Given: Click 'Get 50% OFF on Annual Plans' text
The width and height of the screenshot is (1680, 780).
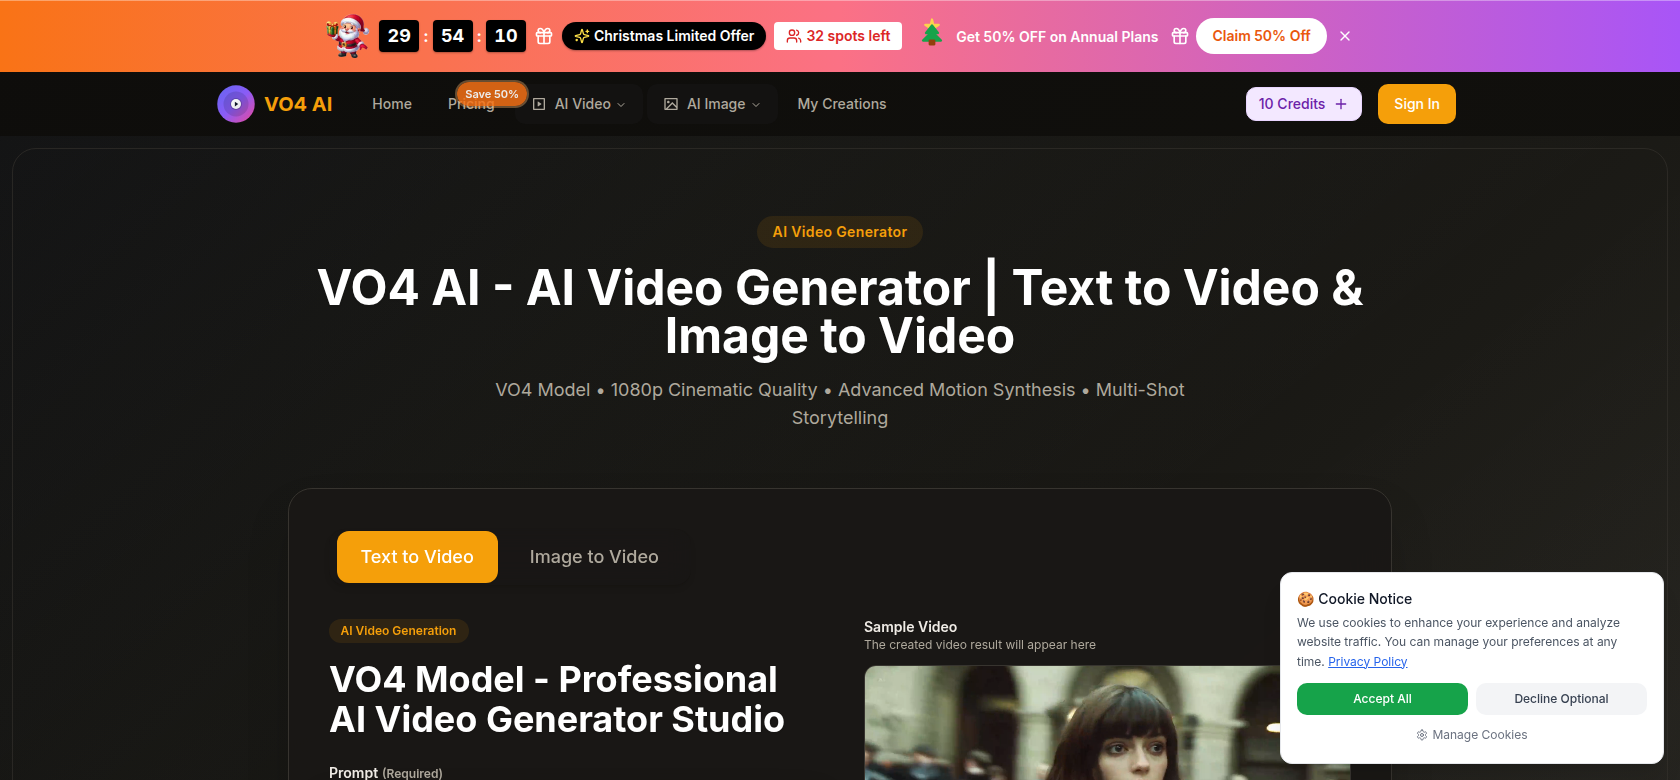Looking at the screenshot, I should click(1057, 37).
